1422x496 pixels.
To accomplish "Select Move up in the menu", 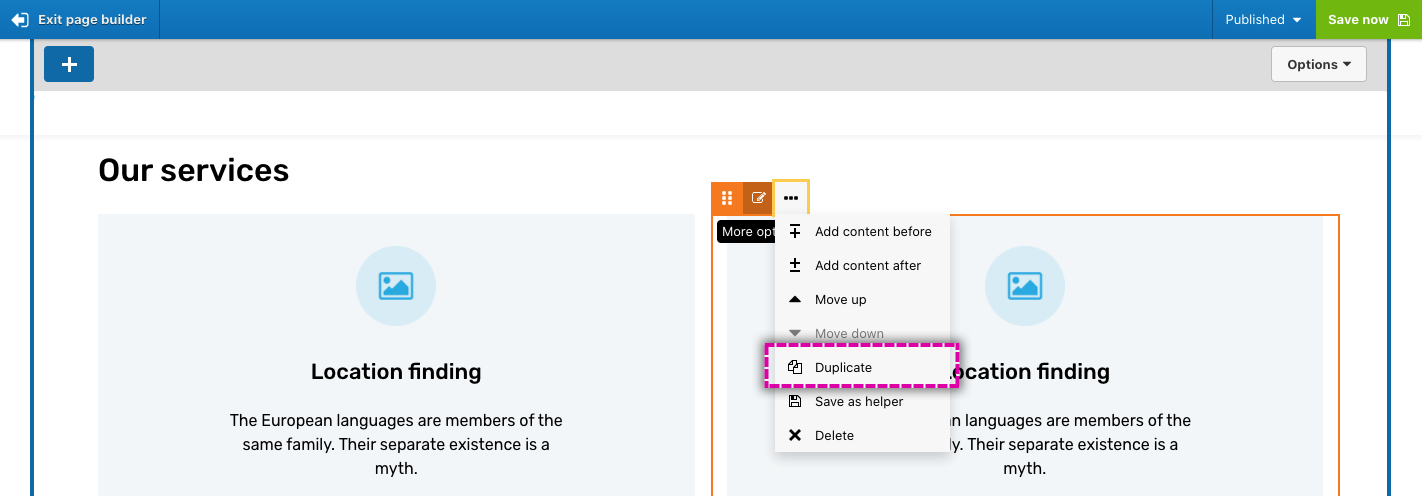I will 840,299.
